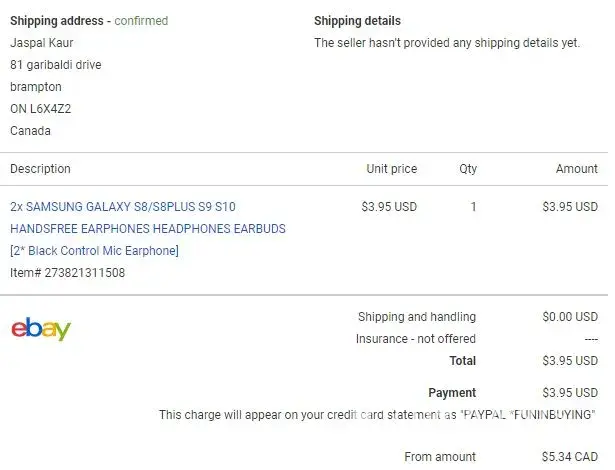Click the Amount column header
The height and width of the screenshot is (470, 615).
tap(576, 169)
